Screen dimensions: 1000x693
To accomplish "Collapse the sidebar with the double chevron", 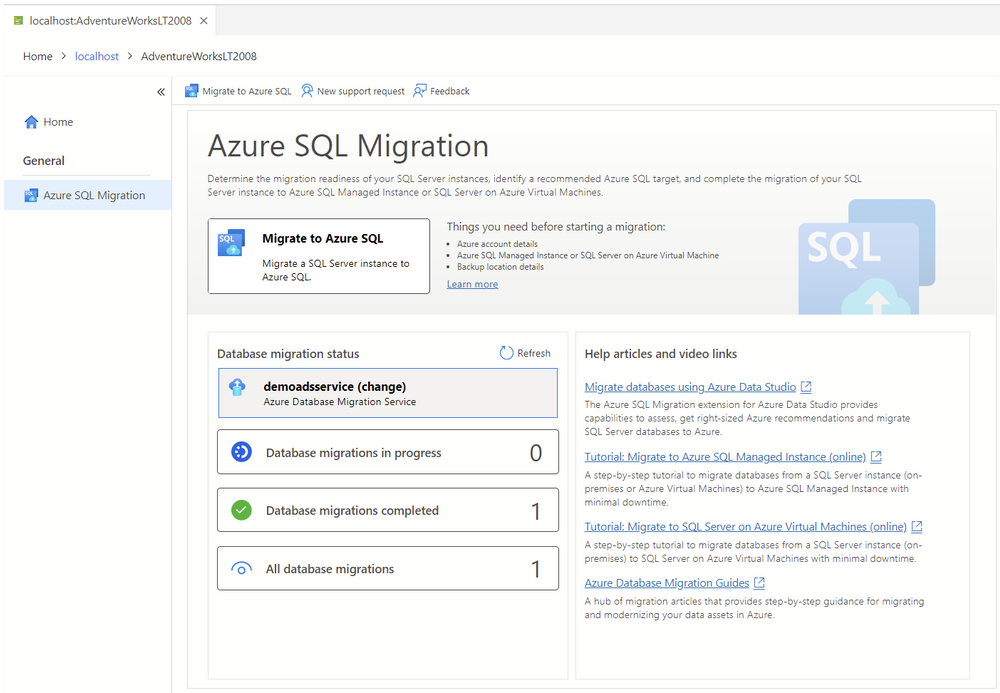I will (x=161, y=91).
